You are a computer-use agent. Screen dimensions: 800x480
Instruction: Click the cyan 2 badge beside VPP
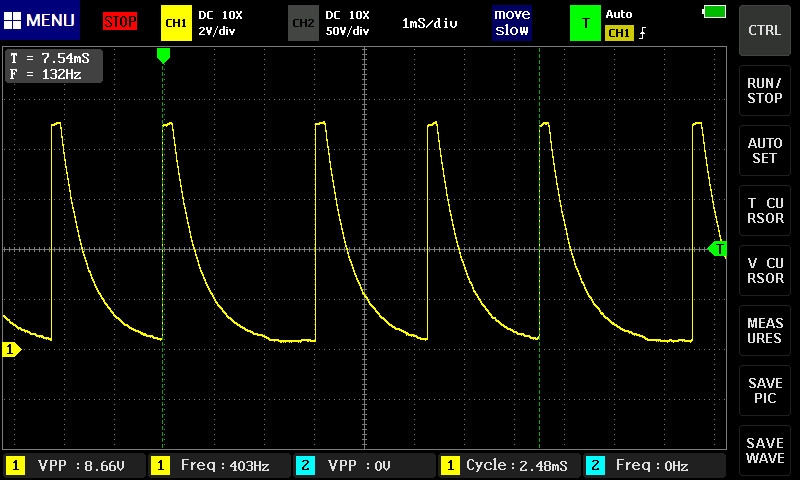coord(305,465)
